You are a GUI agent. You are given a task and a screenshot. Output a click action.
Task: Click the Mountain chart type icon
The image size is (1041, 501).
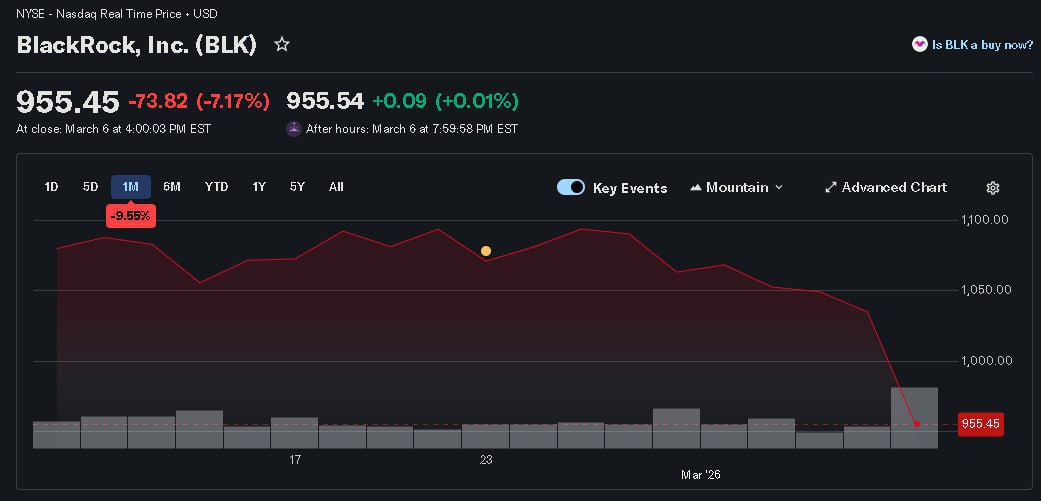click(695, 188)
